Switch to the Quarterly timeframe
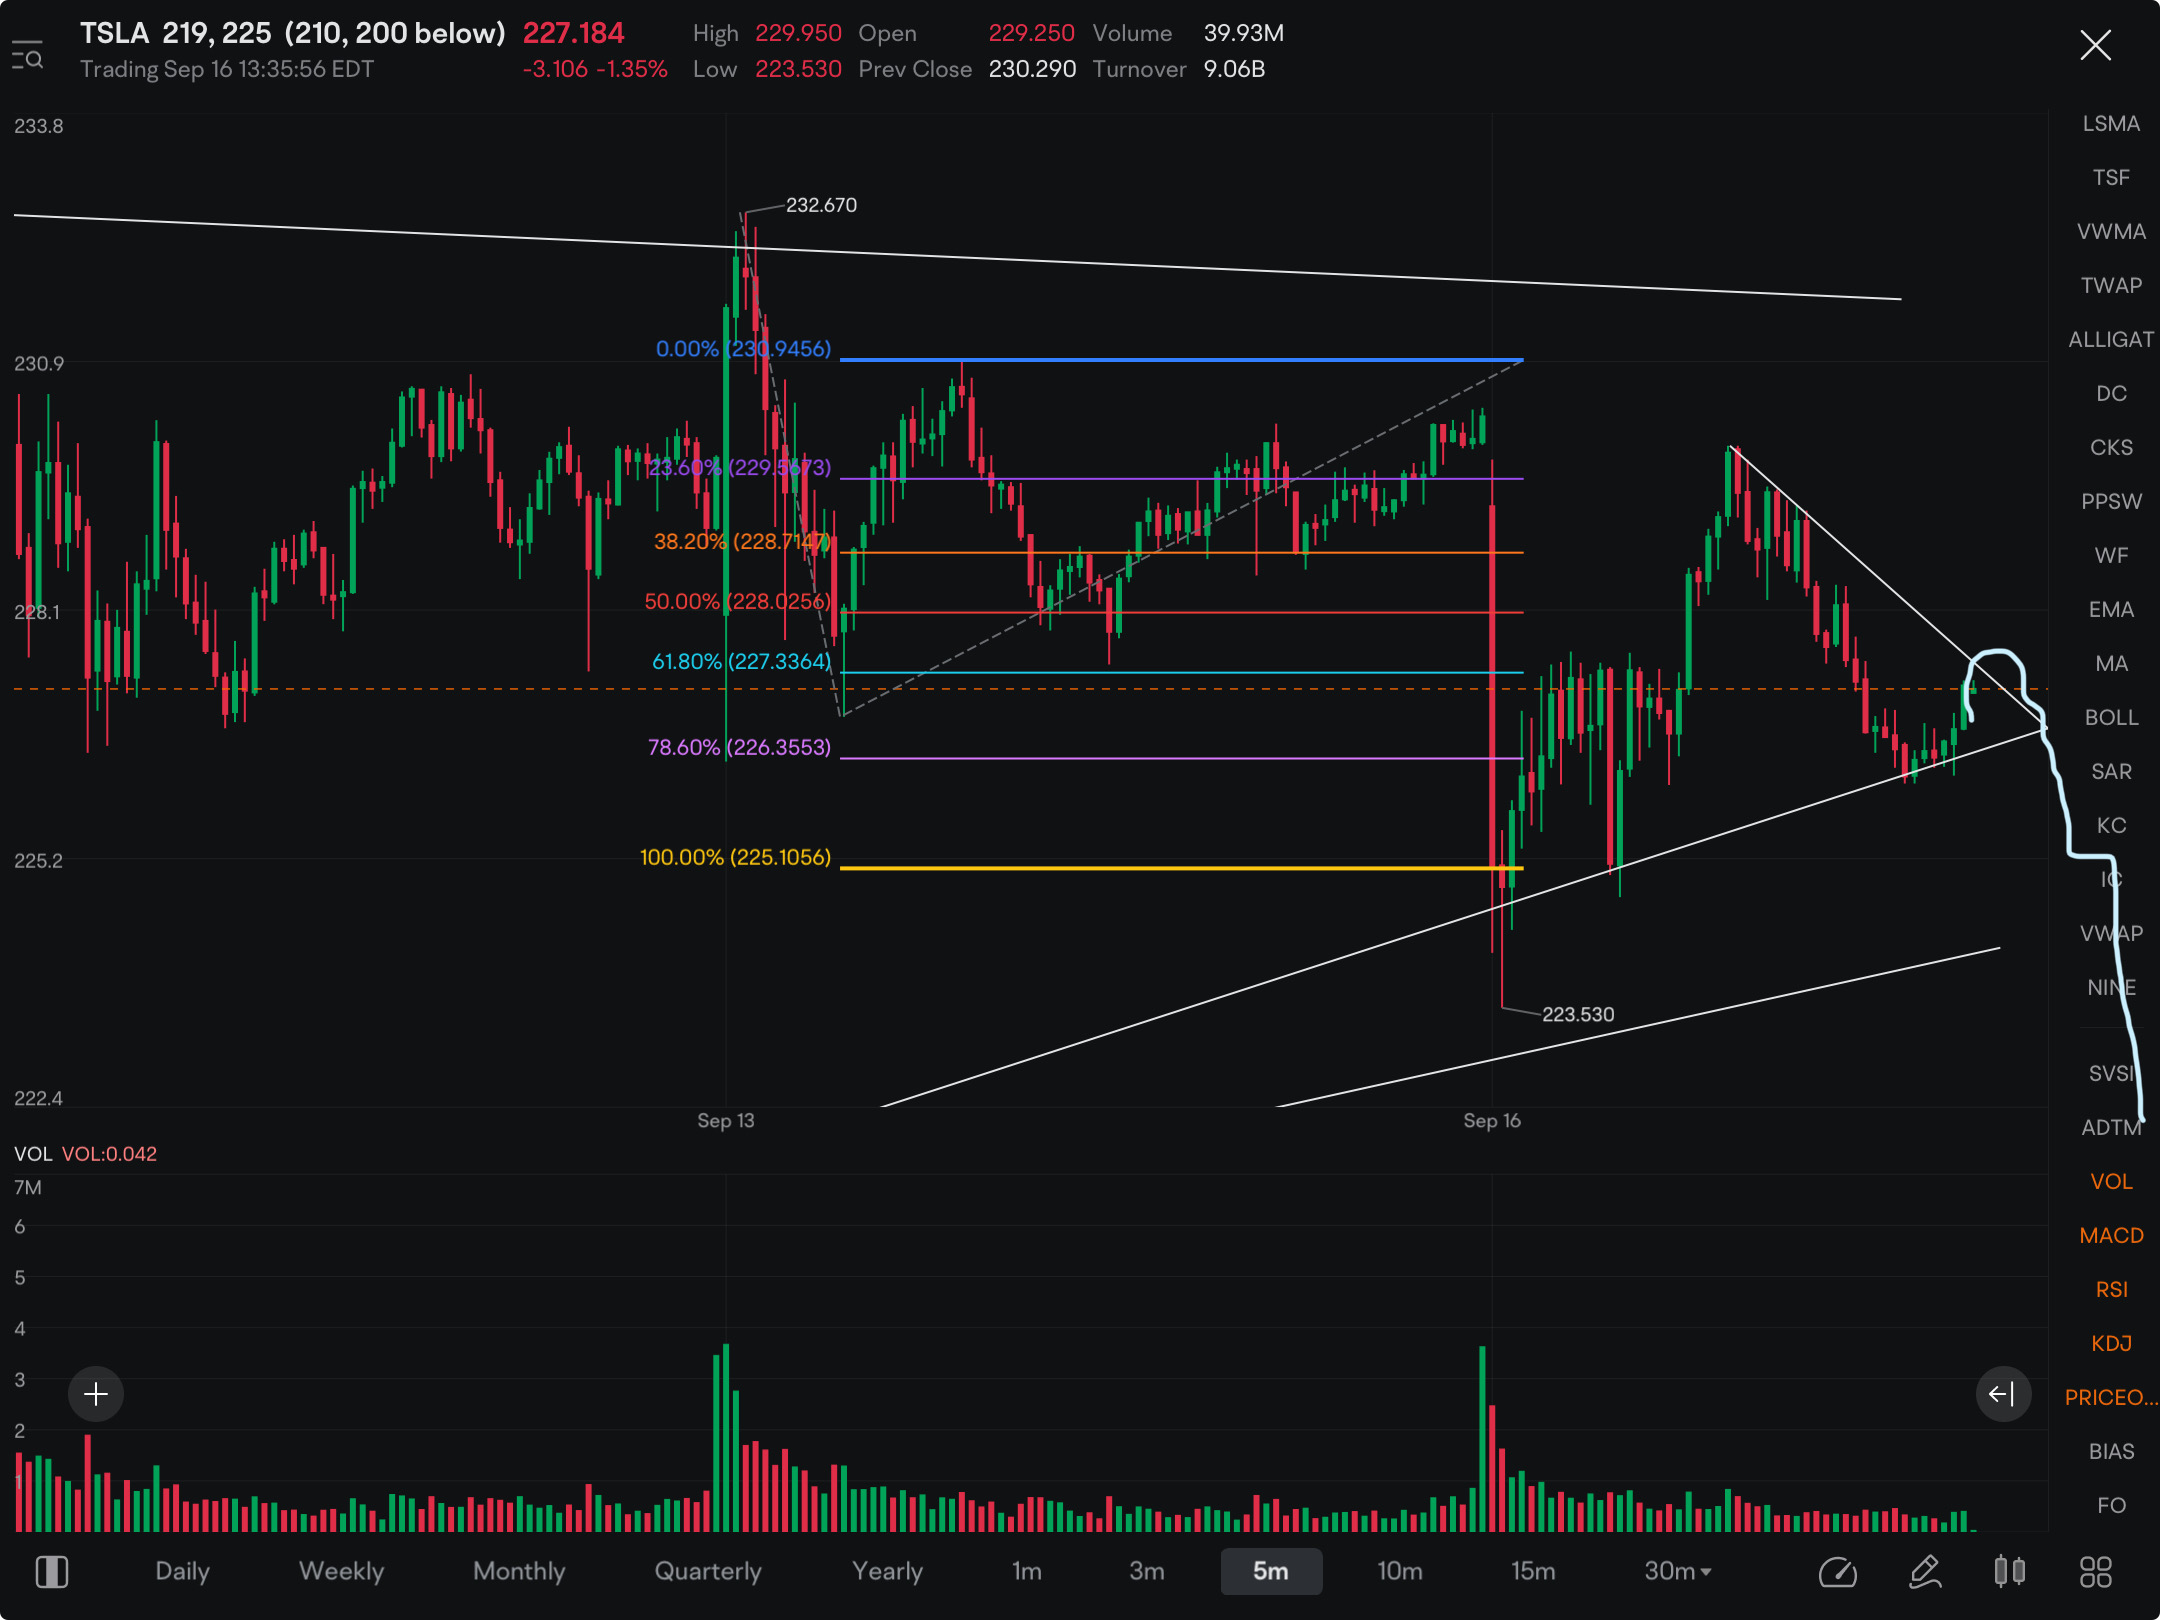 (x=708, y=1572)
